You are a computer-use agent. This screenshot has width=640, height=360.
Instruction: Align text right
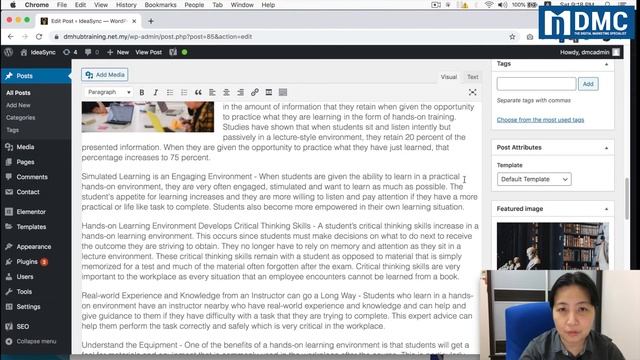(240, 92)
